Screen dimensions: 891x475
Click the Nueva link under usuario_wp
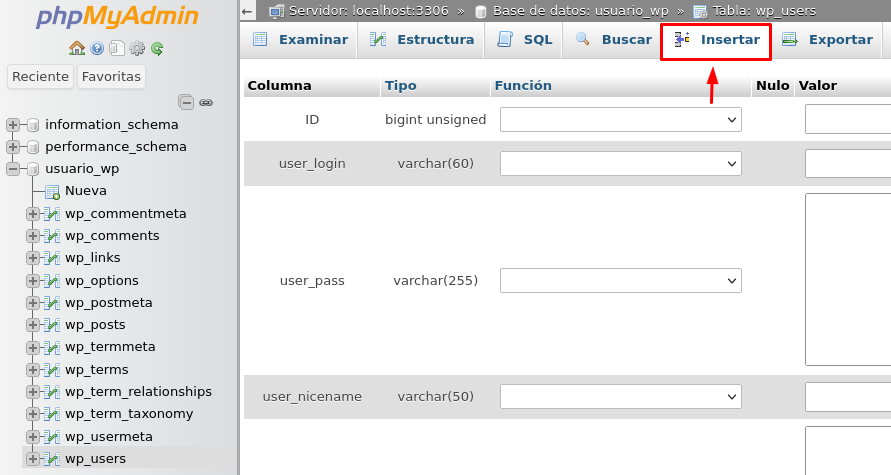tap(86, 191)
